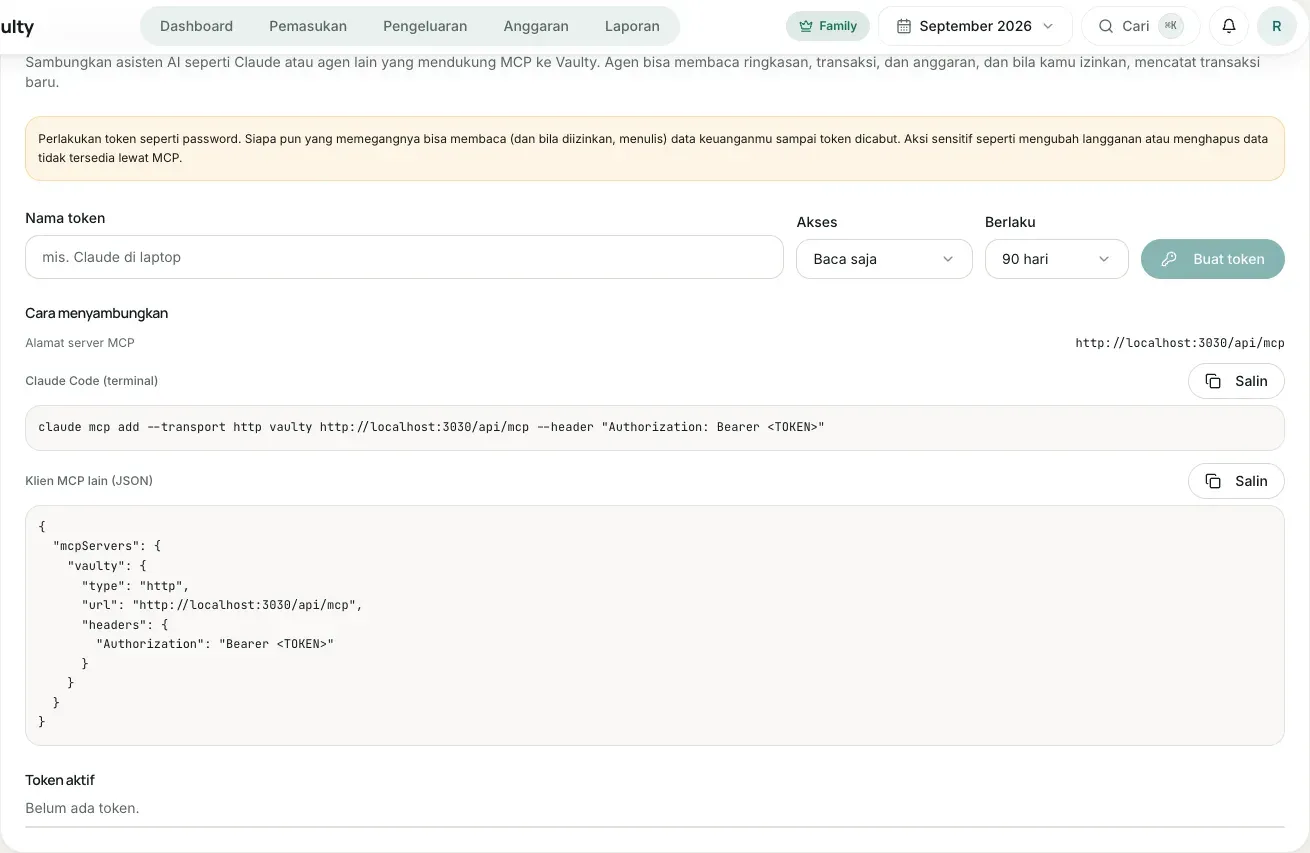
Task: Click the Nama token label
Action: click(65, 218)
